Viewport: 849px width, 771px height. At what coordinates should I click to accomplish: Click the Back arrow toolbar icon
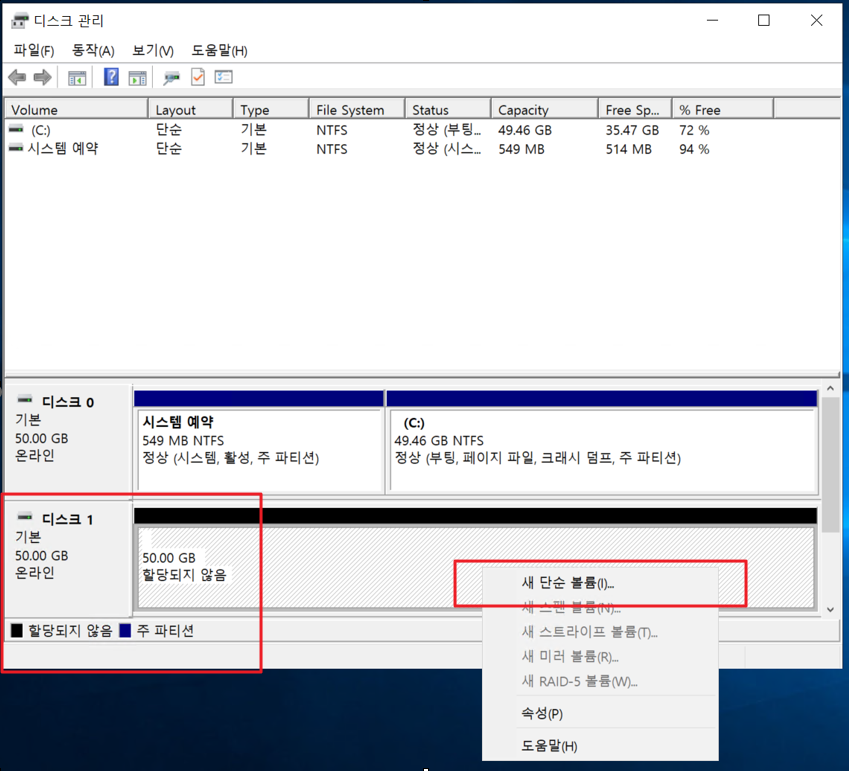(17, 77)
